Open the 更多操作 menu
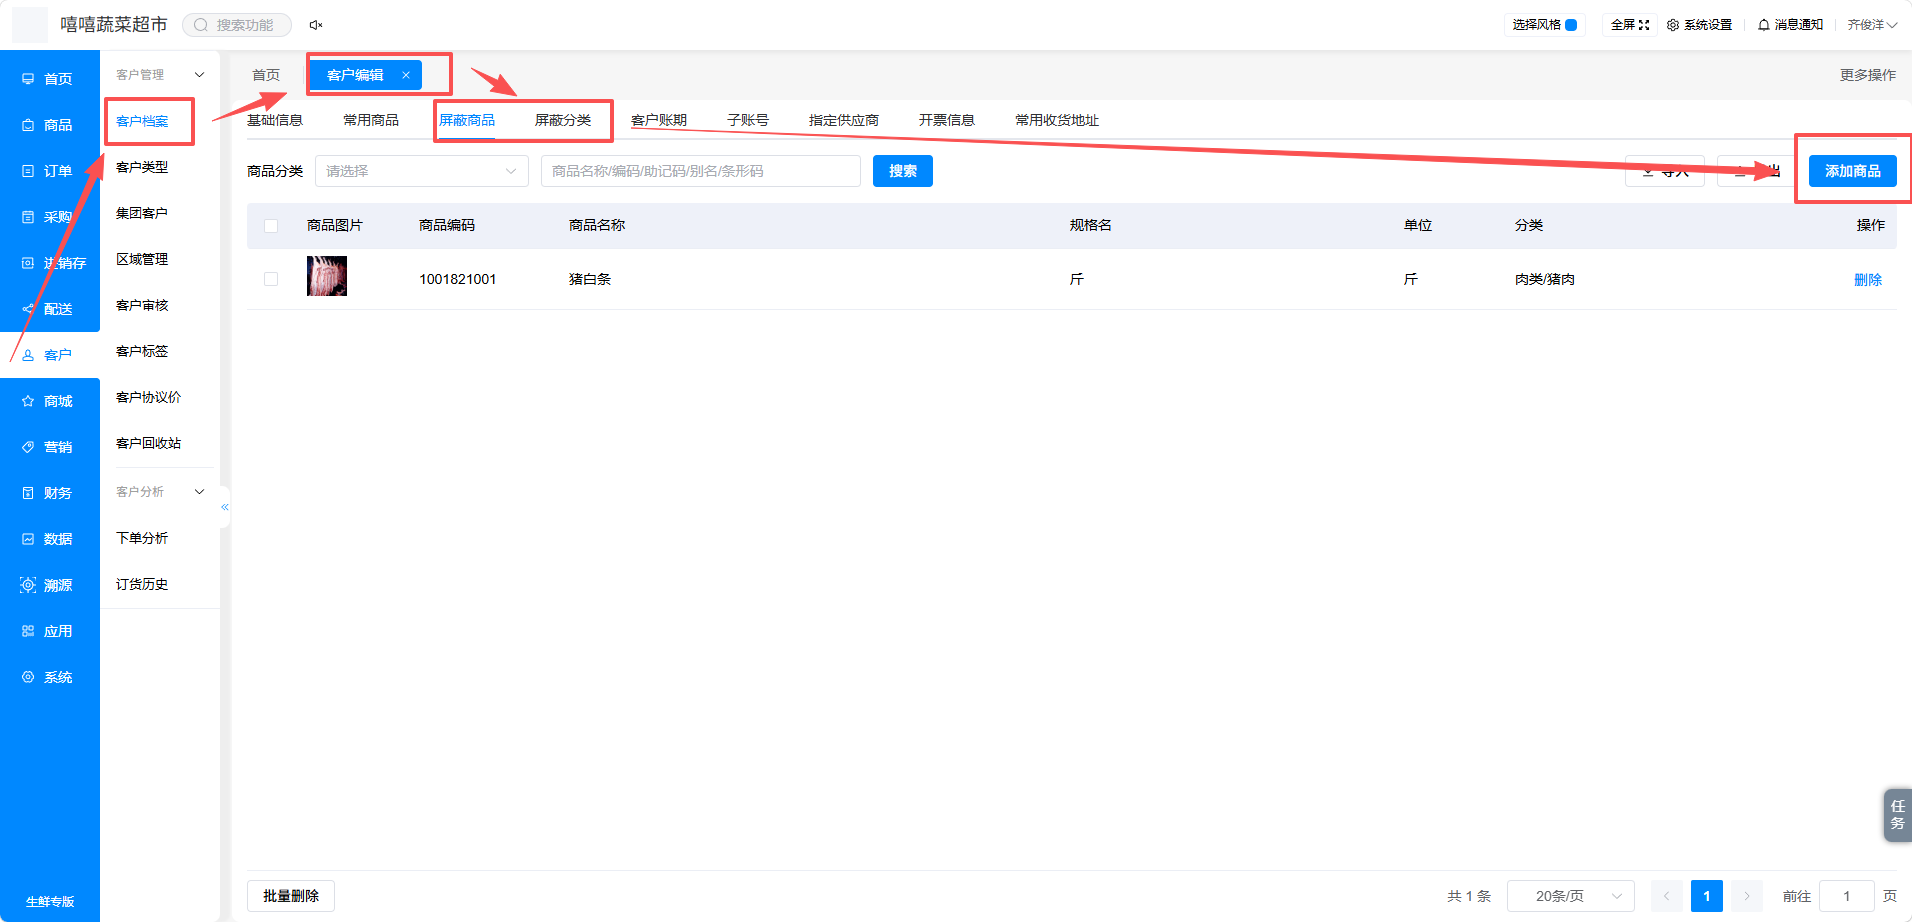This screenshot has width=1912, height=922. pyautogui.click(x=1868, y=75)
